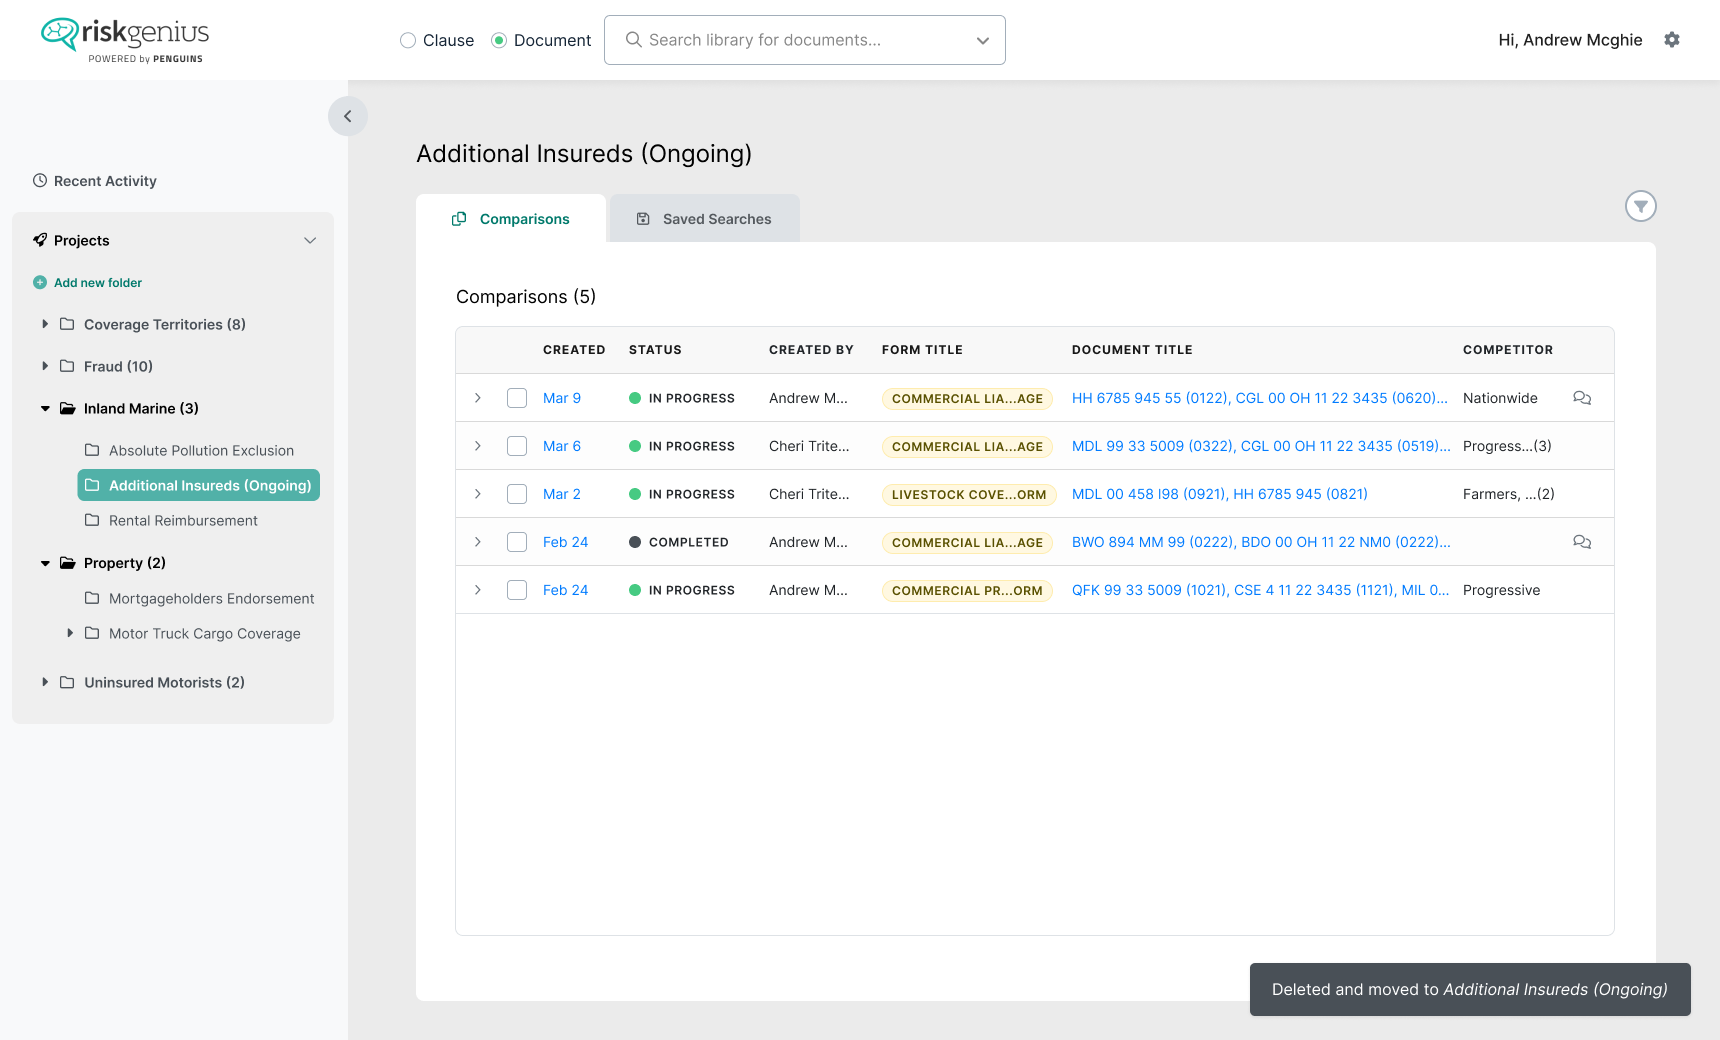
Task: Open the Rental Reimbursement folder
Action: [183, 521]
